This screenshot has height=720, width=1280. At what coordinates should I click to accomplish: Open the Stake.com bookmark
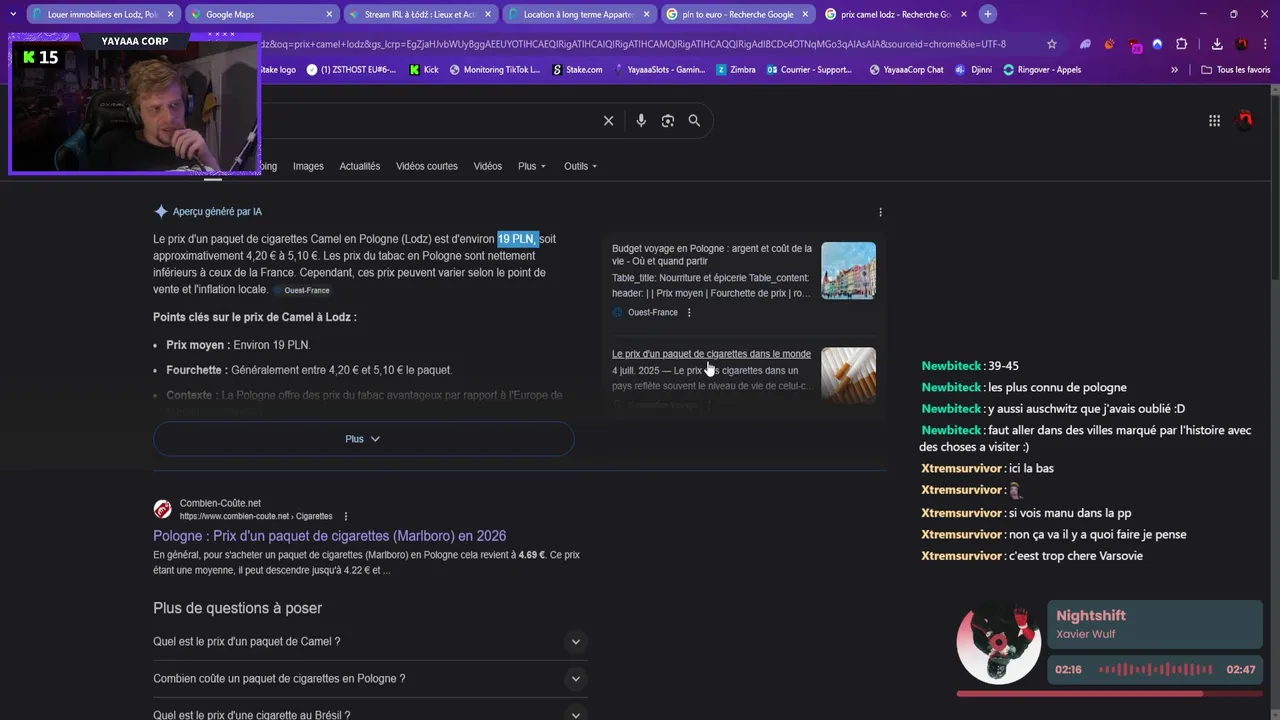tap(577, 70)
